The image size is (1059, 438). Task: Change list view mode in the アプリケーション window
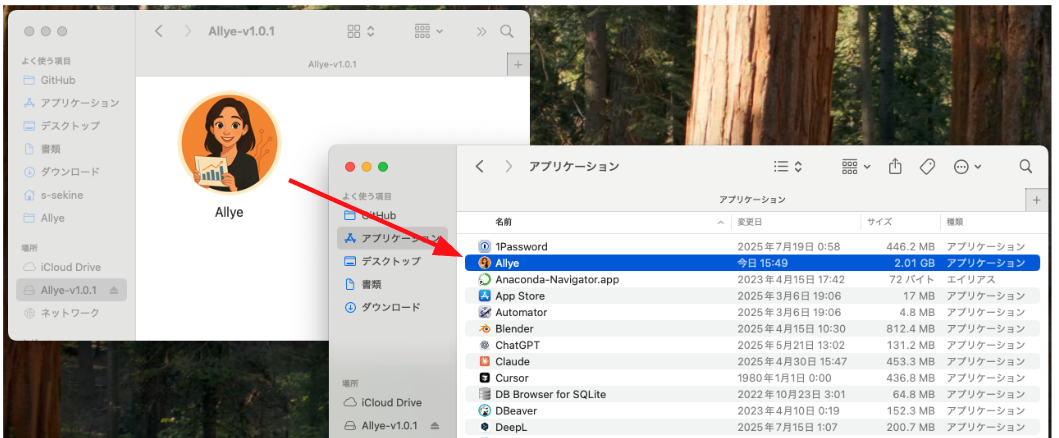pyautogui.click(x=787, y=166)
